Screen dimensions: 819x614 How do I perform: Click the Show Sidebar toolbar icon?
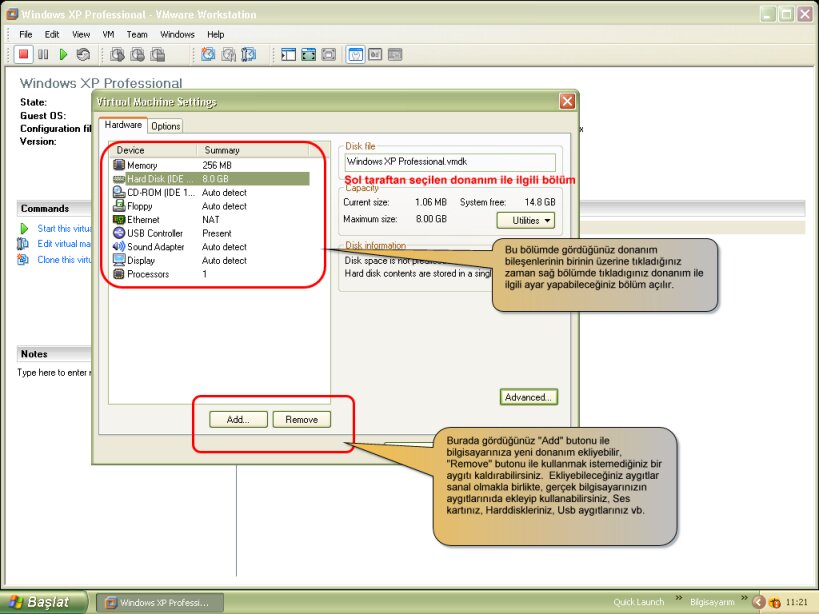[288, 54]
